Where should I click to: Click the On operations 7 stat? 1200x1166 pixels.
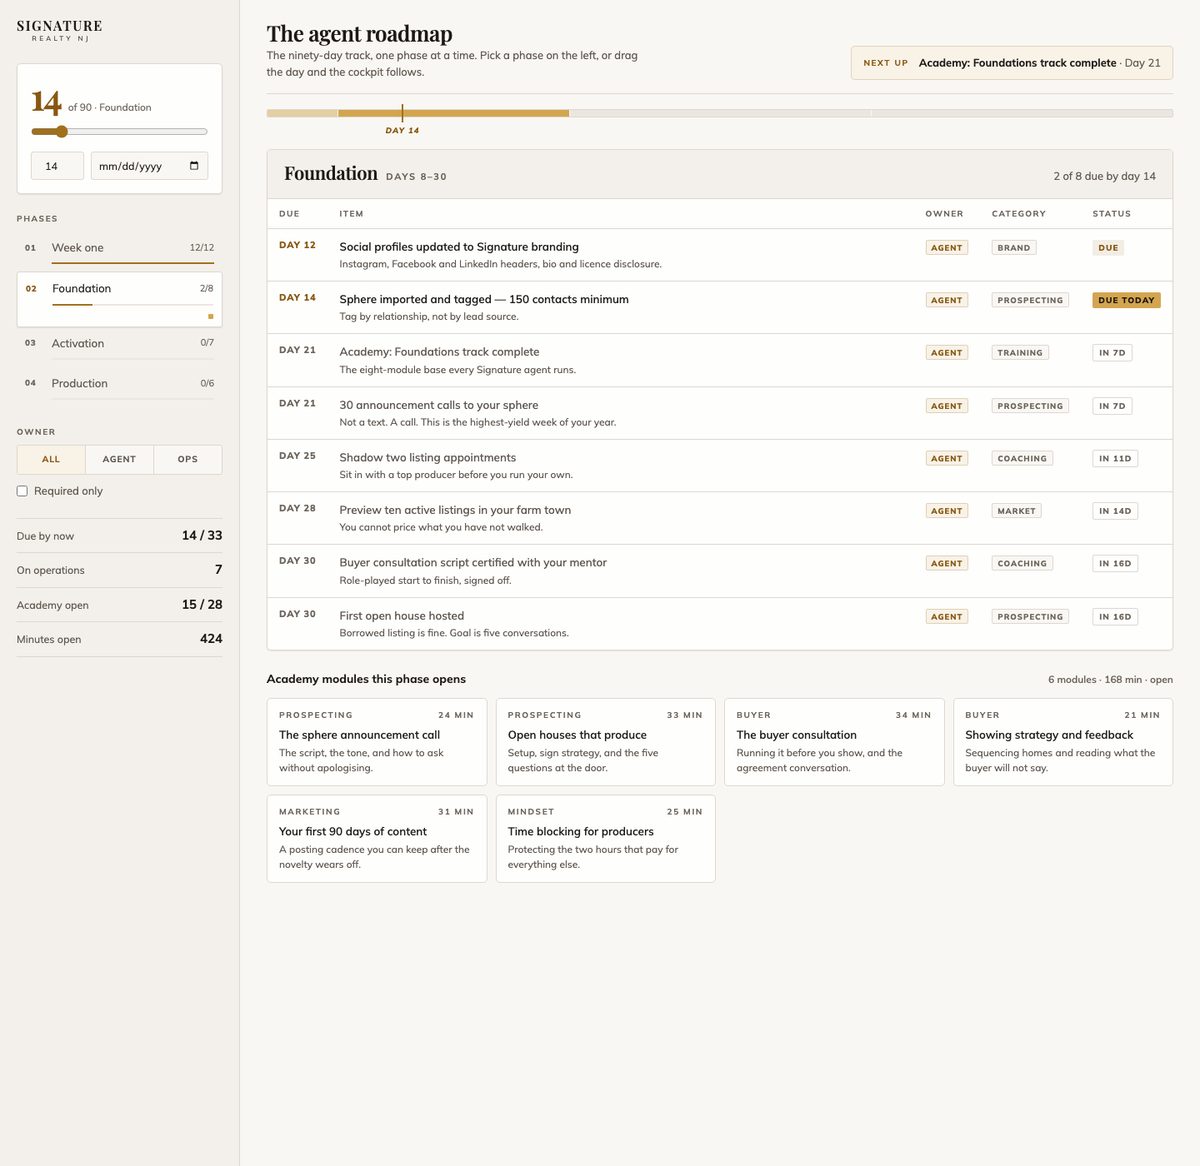pyautogui.click(x=119, y=570)
